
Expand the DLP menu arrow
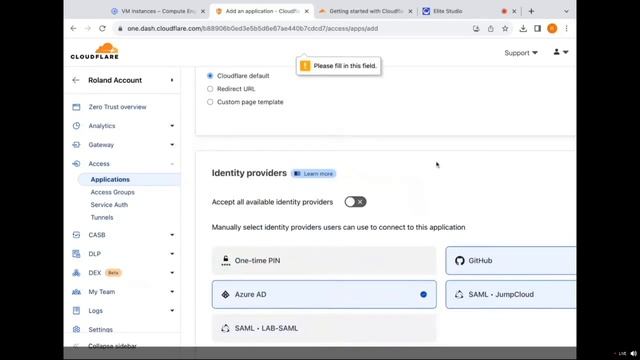pyautogui.click(x=172, y=254)
